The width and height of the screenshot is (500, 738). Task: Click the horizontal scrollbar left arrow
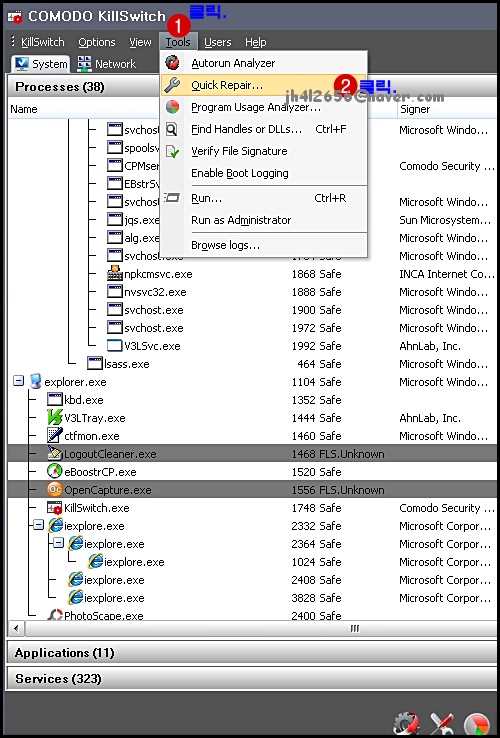pyautogui.click(x=16, y=628)
